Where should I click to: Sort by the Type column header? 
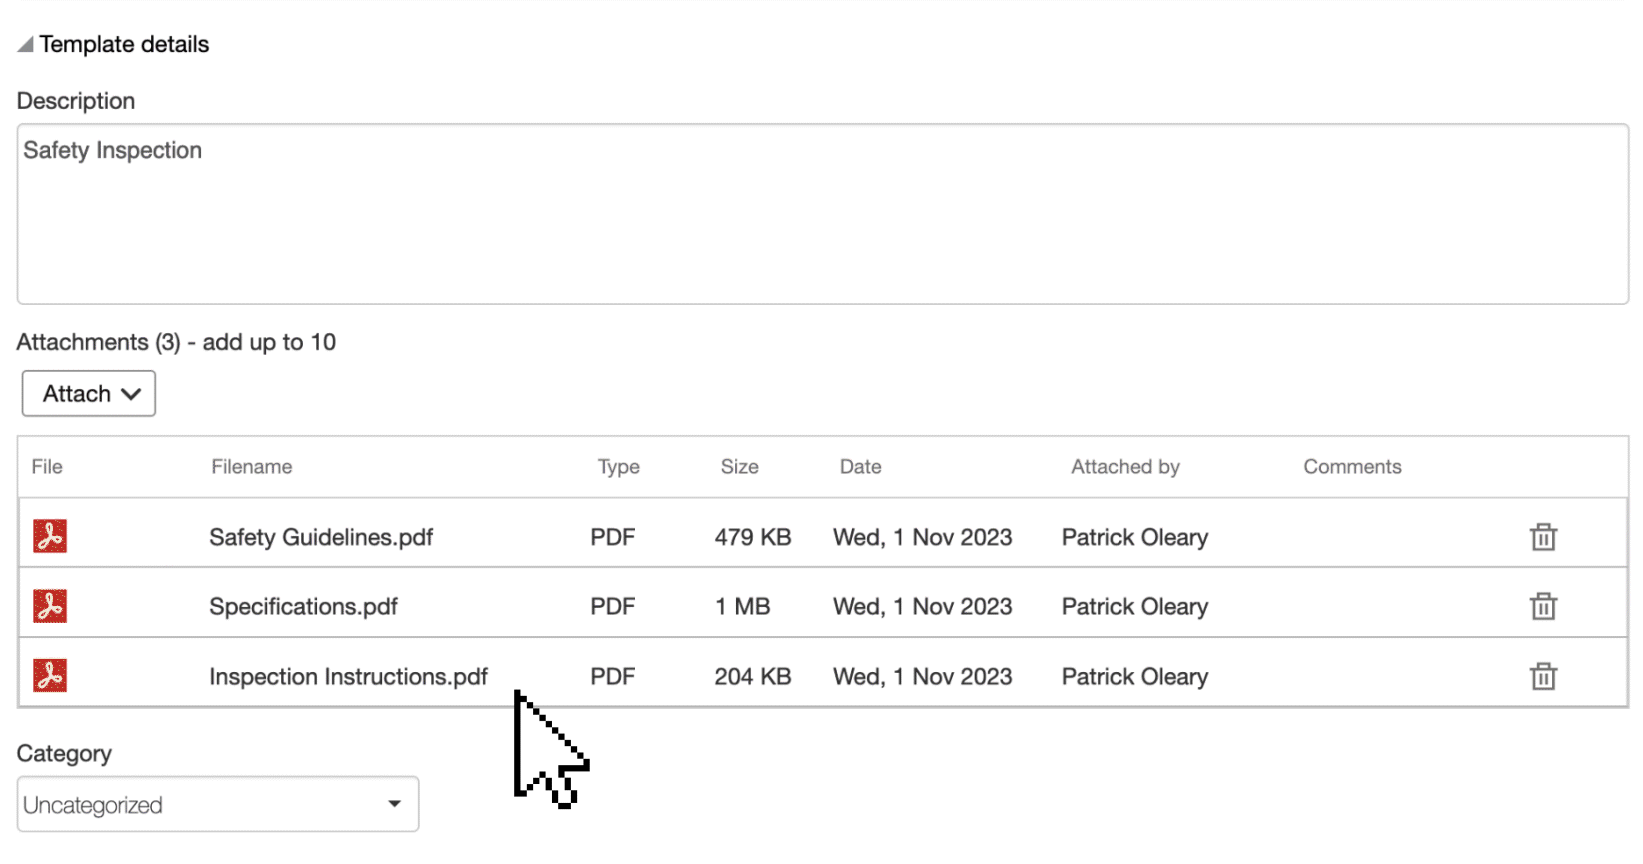pos(619,467)
